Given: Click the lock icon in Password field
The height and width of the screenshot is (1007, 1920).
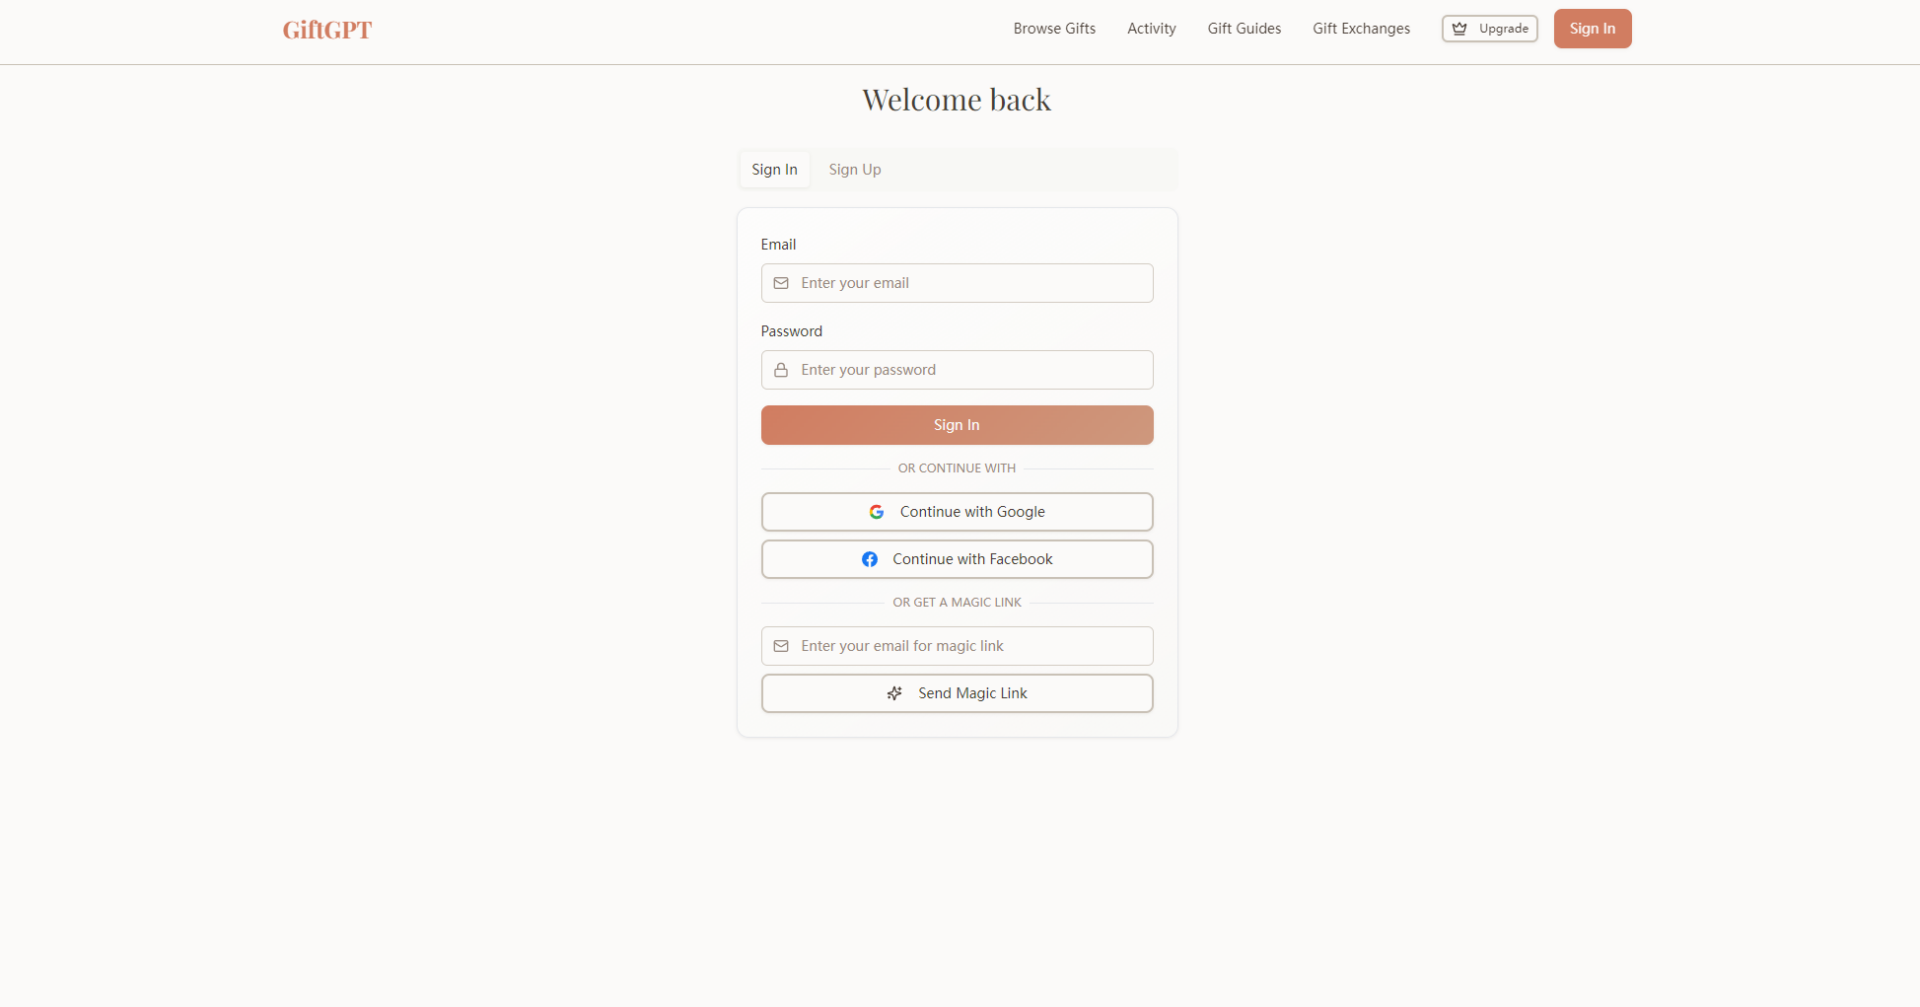Looking at the screenshot, I should tap(781, 370).
